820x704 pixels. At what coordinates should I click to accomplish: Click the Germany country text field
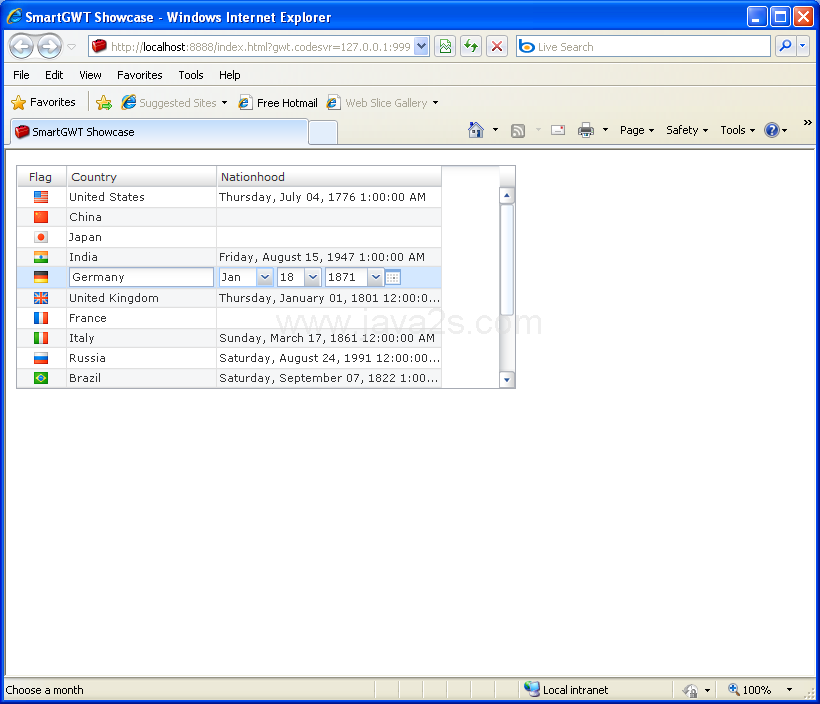[141, 277]
